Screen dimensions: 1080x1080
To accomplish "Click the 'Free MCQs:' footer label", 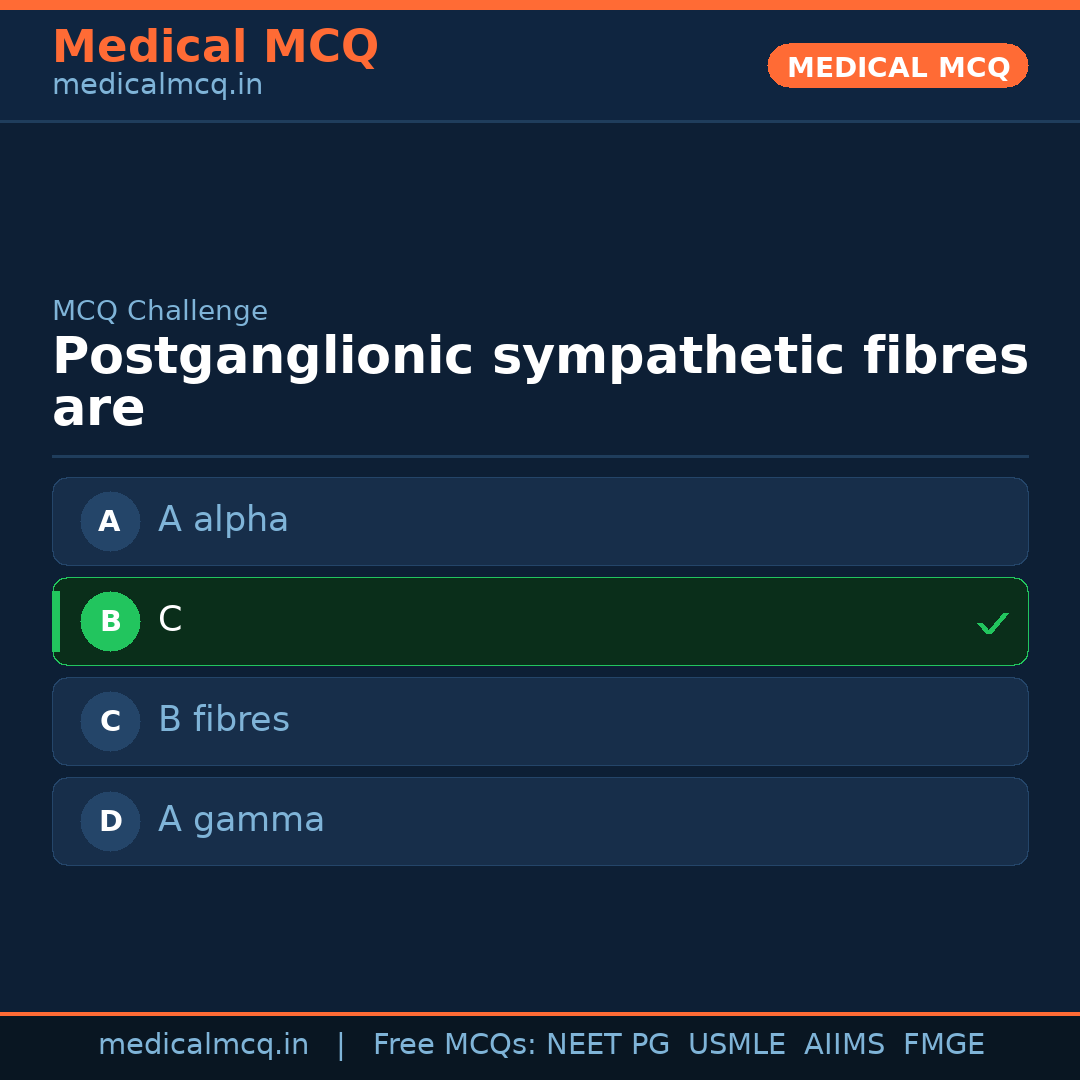I will click(454, 1045).
